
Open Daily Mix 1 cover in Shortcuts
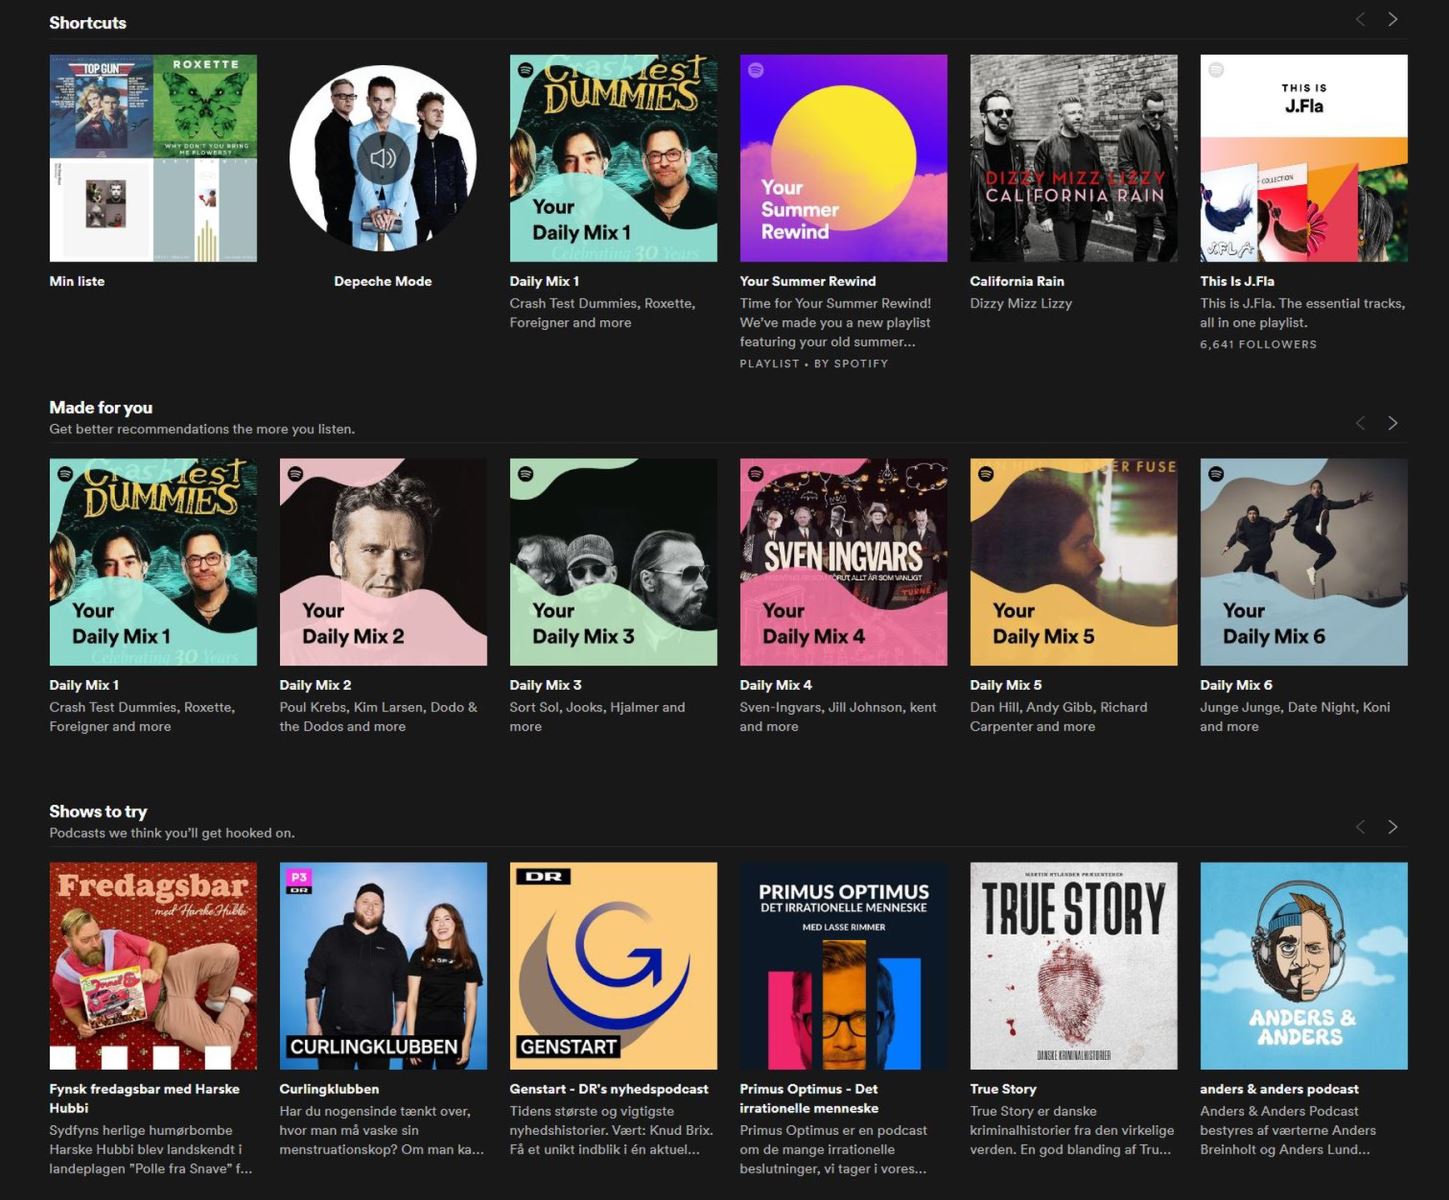pyautogui.click(x=613, y=158)
